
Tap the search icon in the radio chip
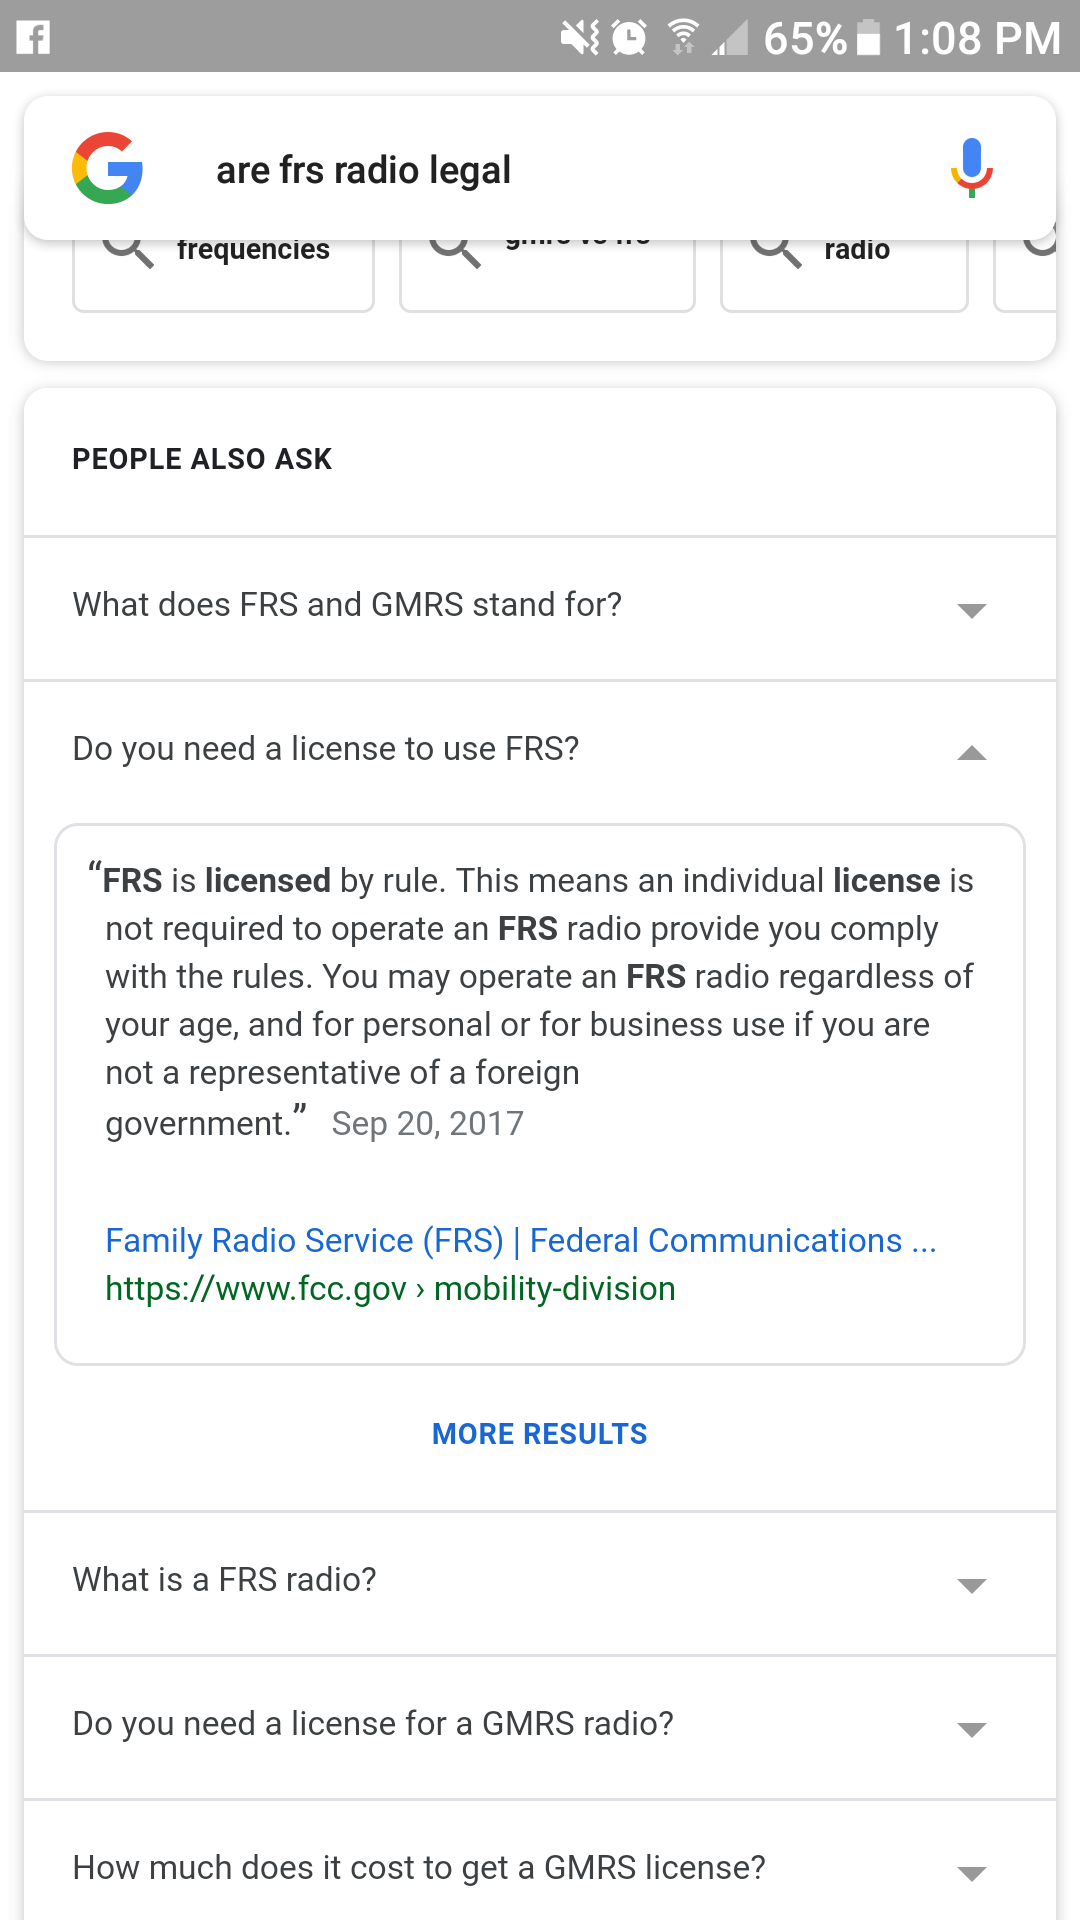click(x=777, y=249)
